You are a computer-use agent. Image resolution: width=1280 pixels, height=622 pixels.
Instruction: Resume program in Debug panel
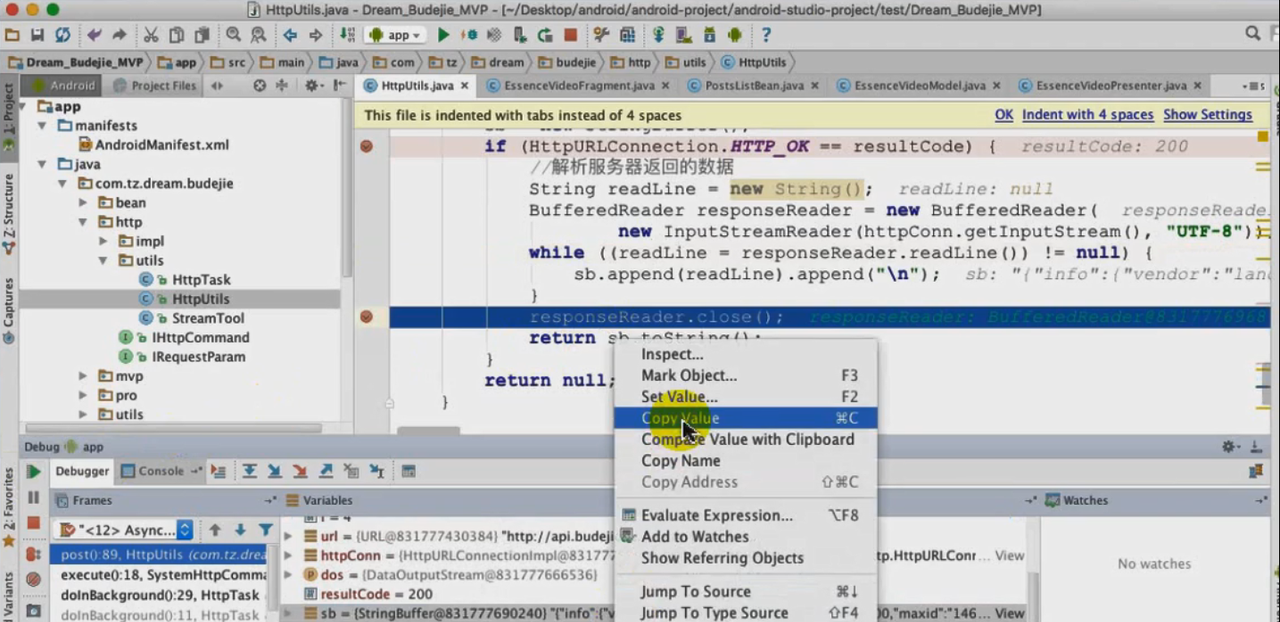(x=34, y=471)
